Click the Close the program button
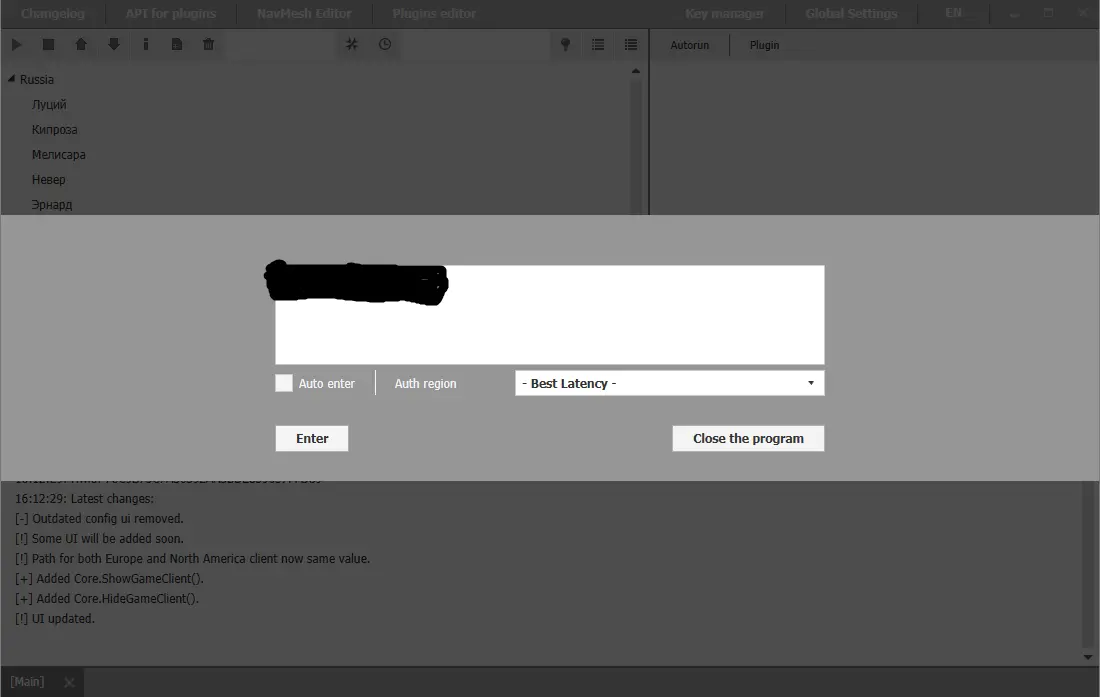 click(748, 438)
